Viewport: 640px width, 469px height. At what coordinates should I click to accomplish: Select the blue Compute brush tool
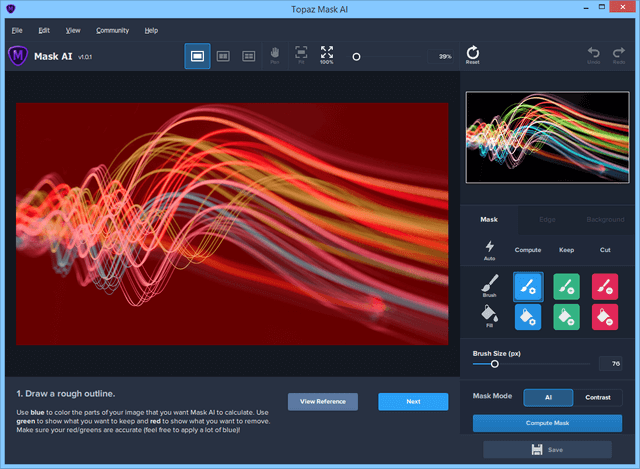(530, 286)
